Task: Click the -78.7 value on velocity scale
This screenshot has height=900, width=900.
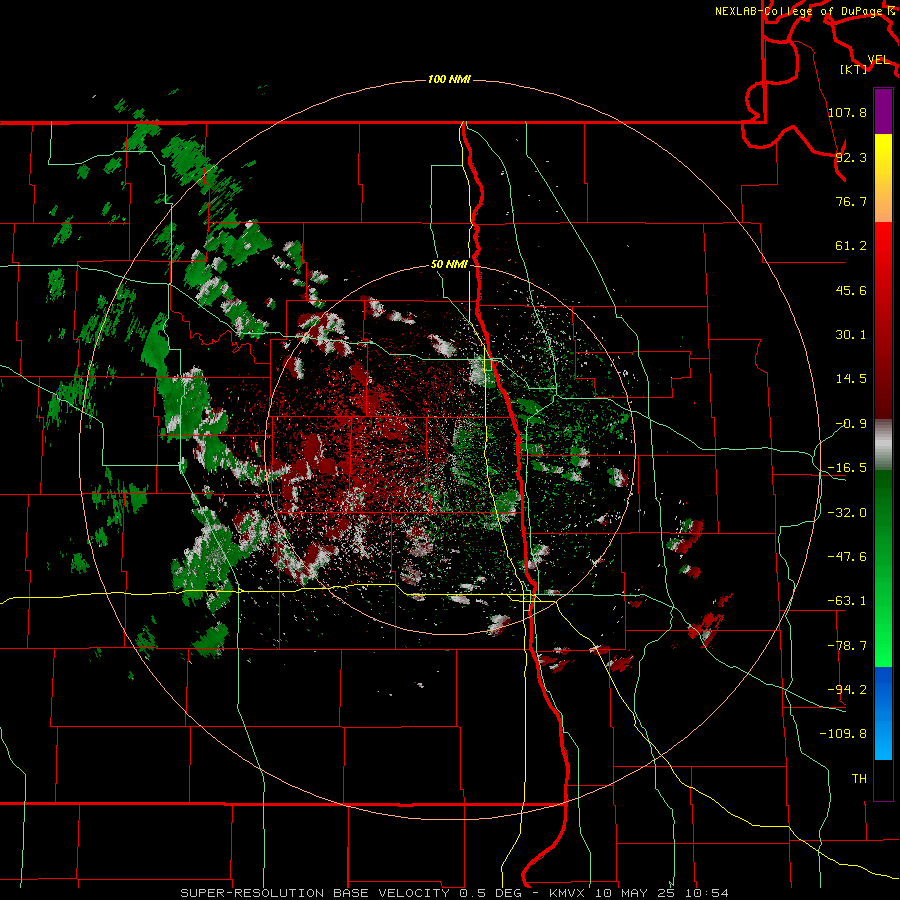Action: point(847,646)
